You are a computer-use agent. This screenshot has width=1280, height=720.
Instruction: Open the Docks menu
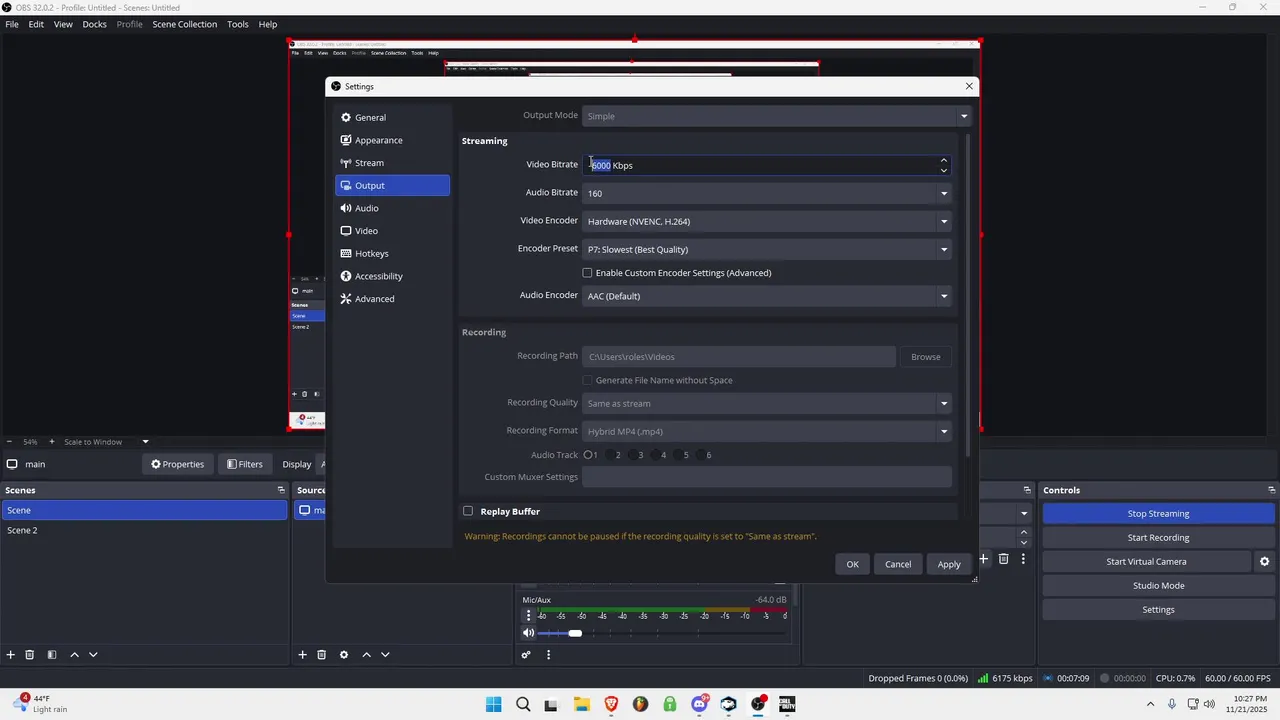94,24
